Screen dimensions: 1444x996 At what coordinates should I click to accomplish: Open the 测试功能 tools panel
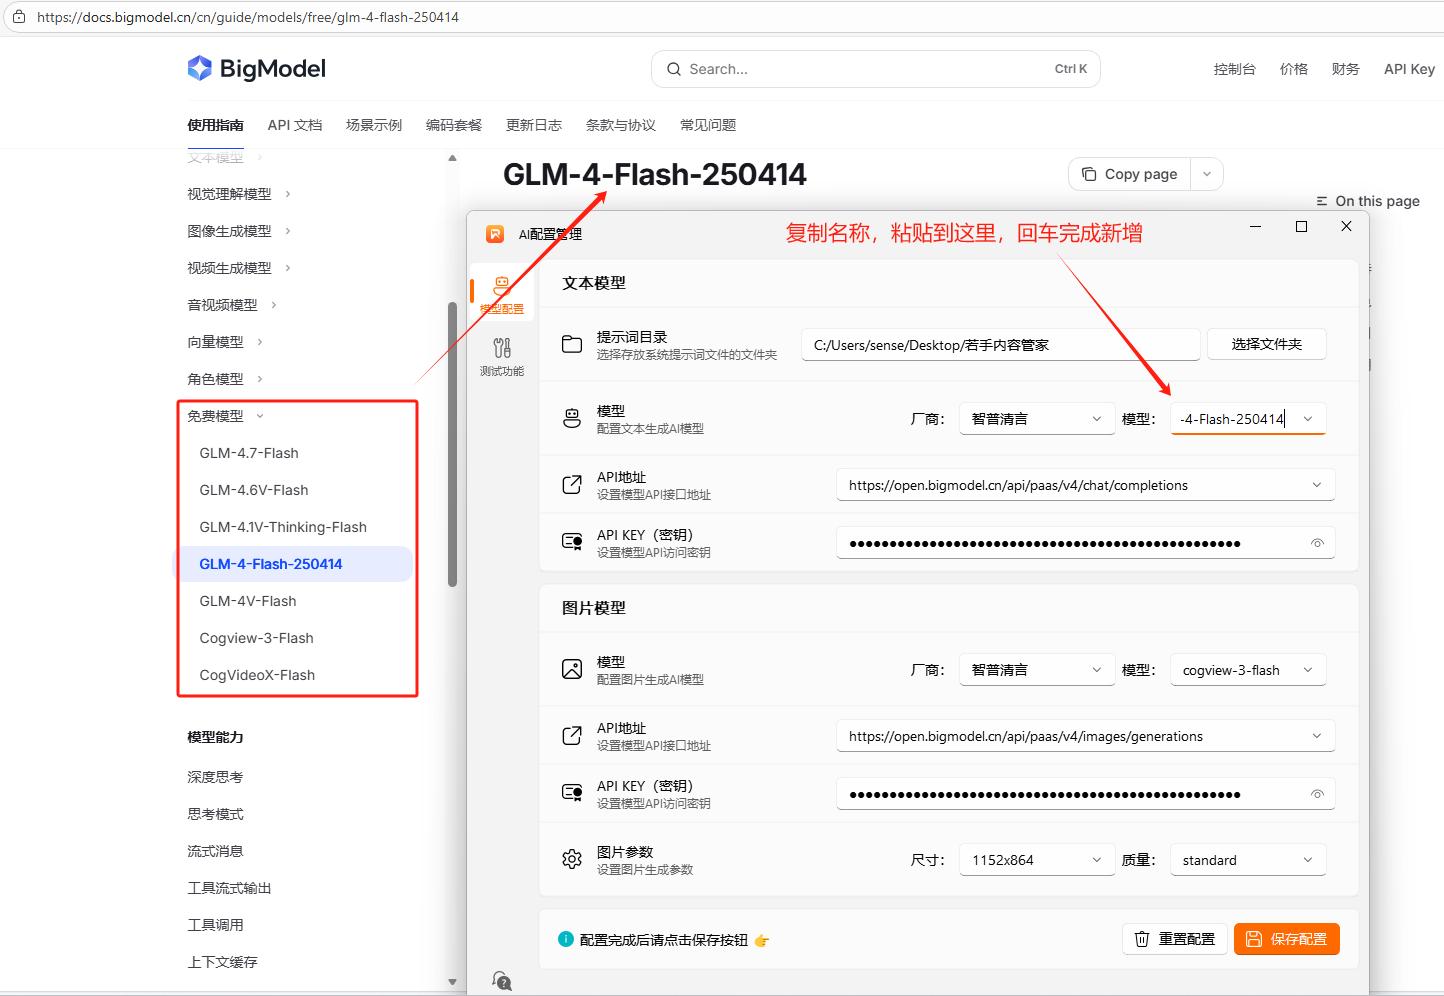tap(501, 352)
